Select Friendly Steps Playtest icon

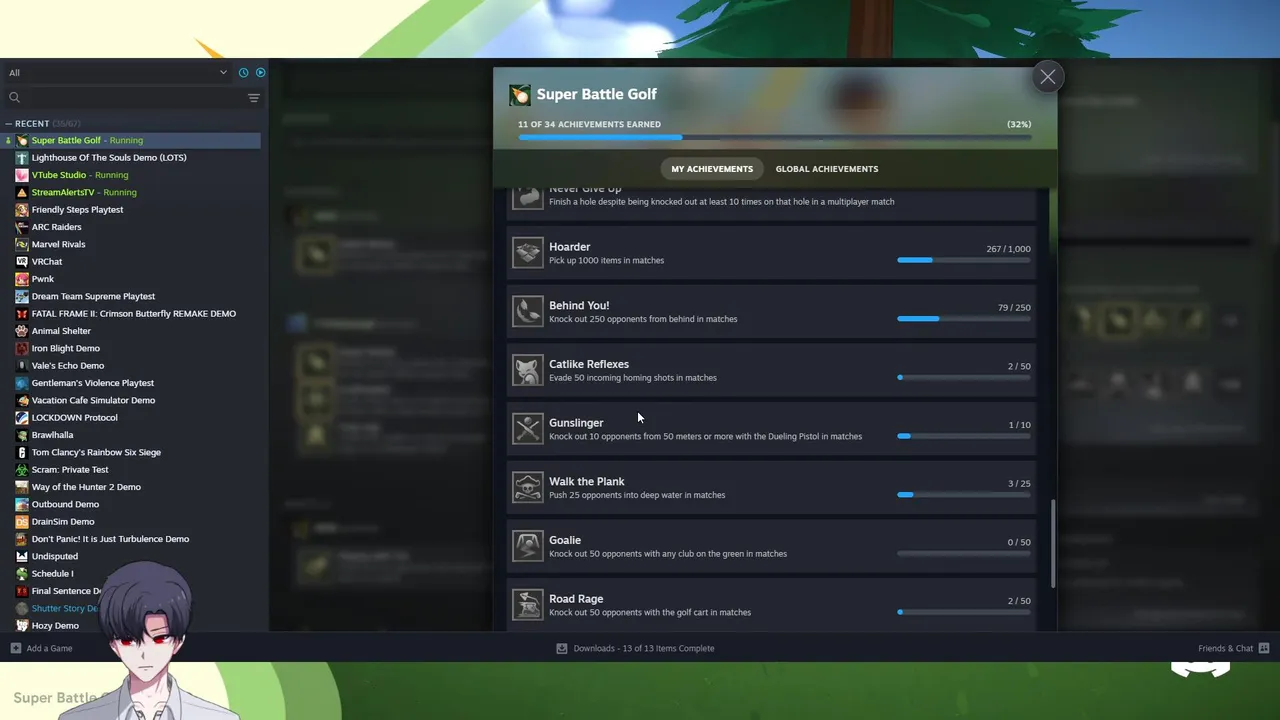(22, 210)
